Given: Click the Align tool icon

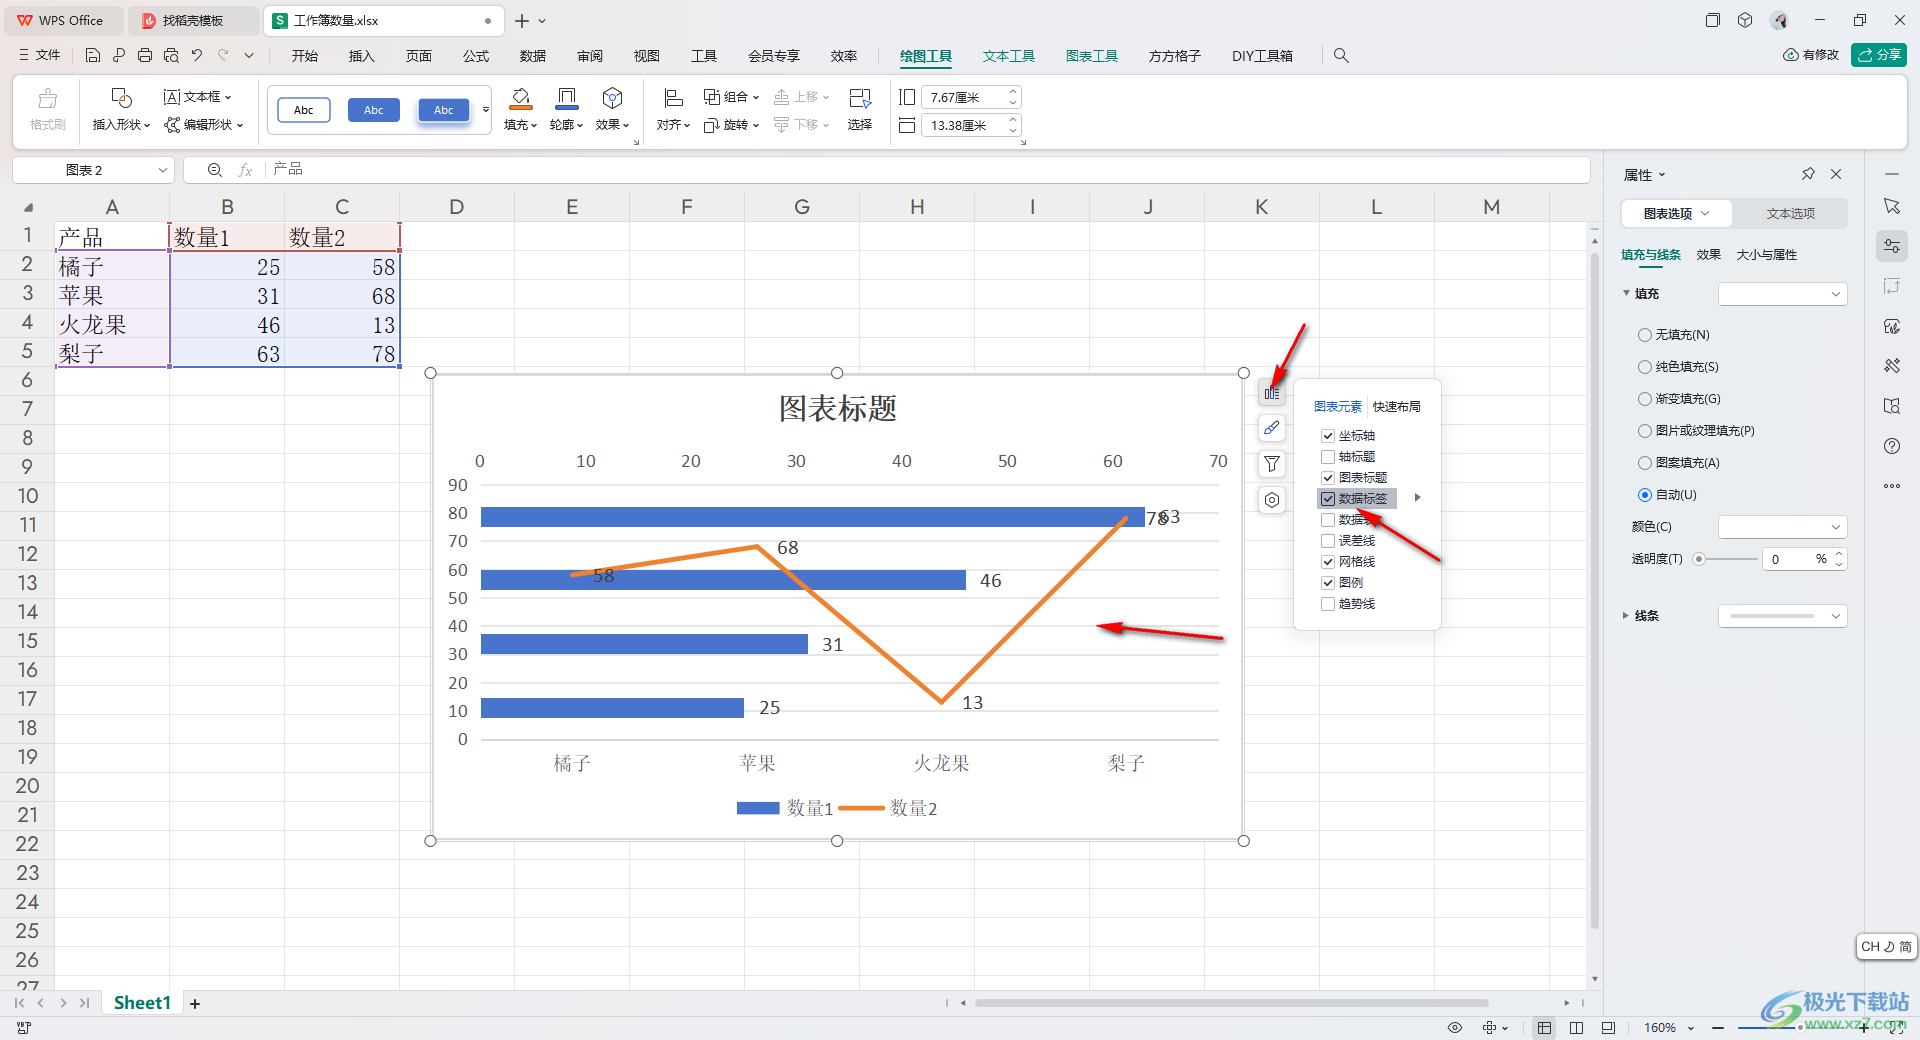Looking at the screenshot, I should coord(673,98).
